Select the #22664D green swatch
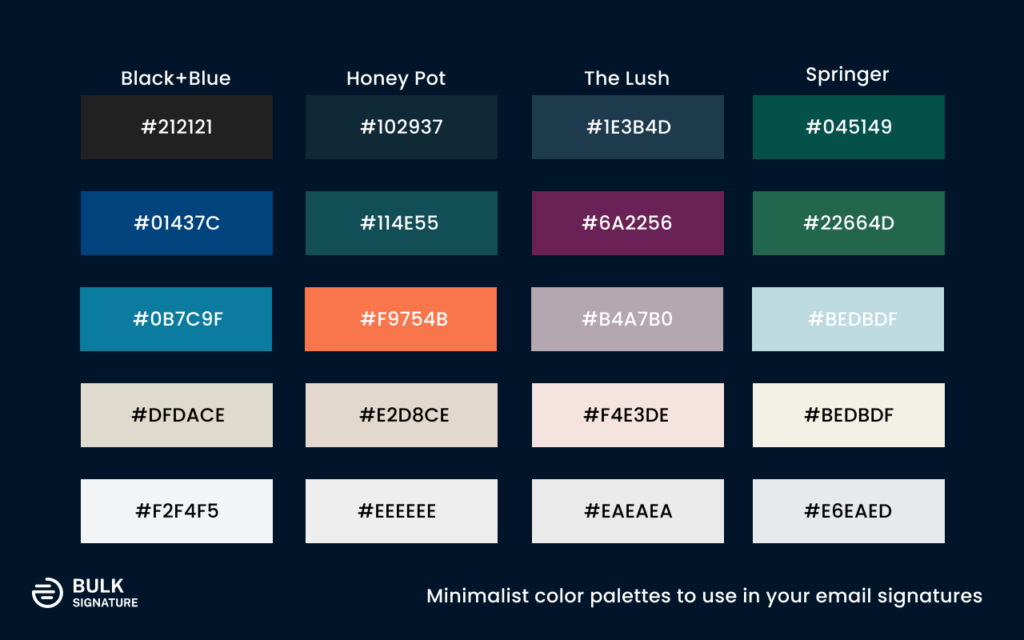Viewport: 1024px width, 640px height. [848, 223]
